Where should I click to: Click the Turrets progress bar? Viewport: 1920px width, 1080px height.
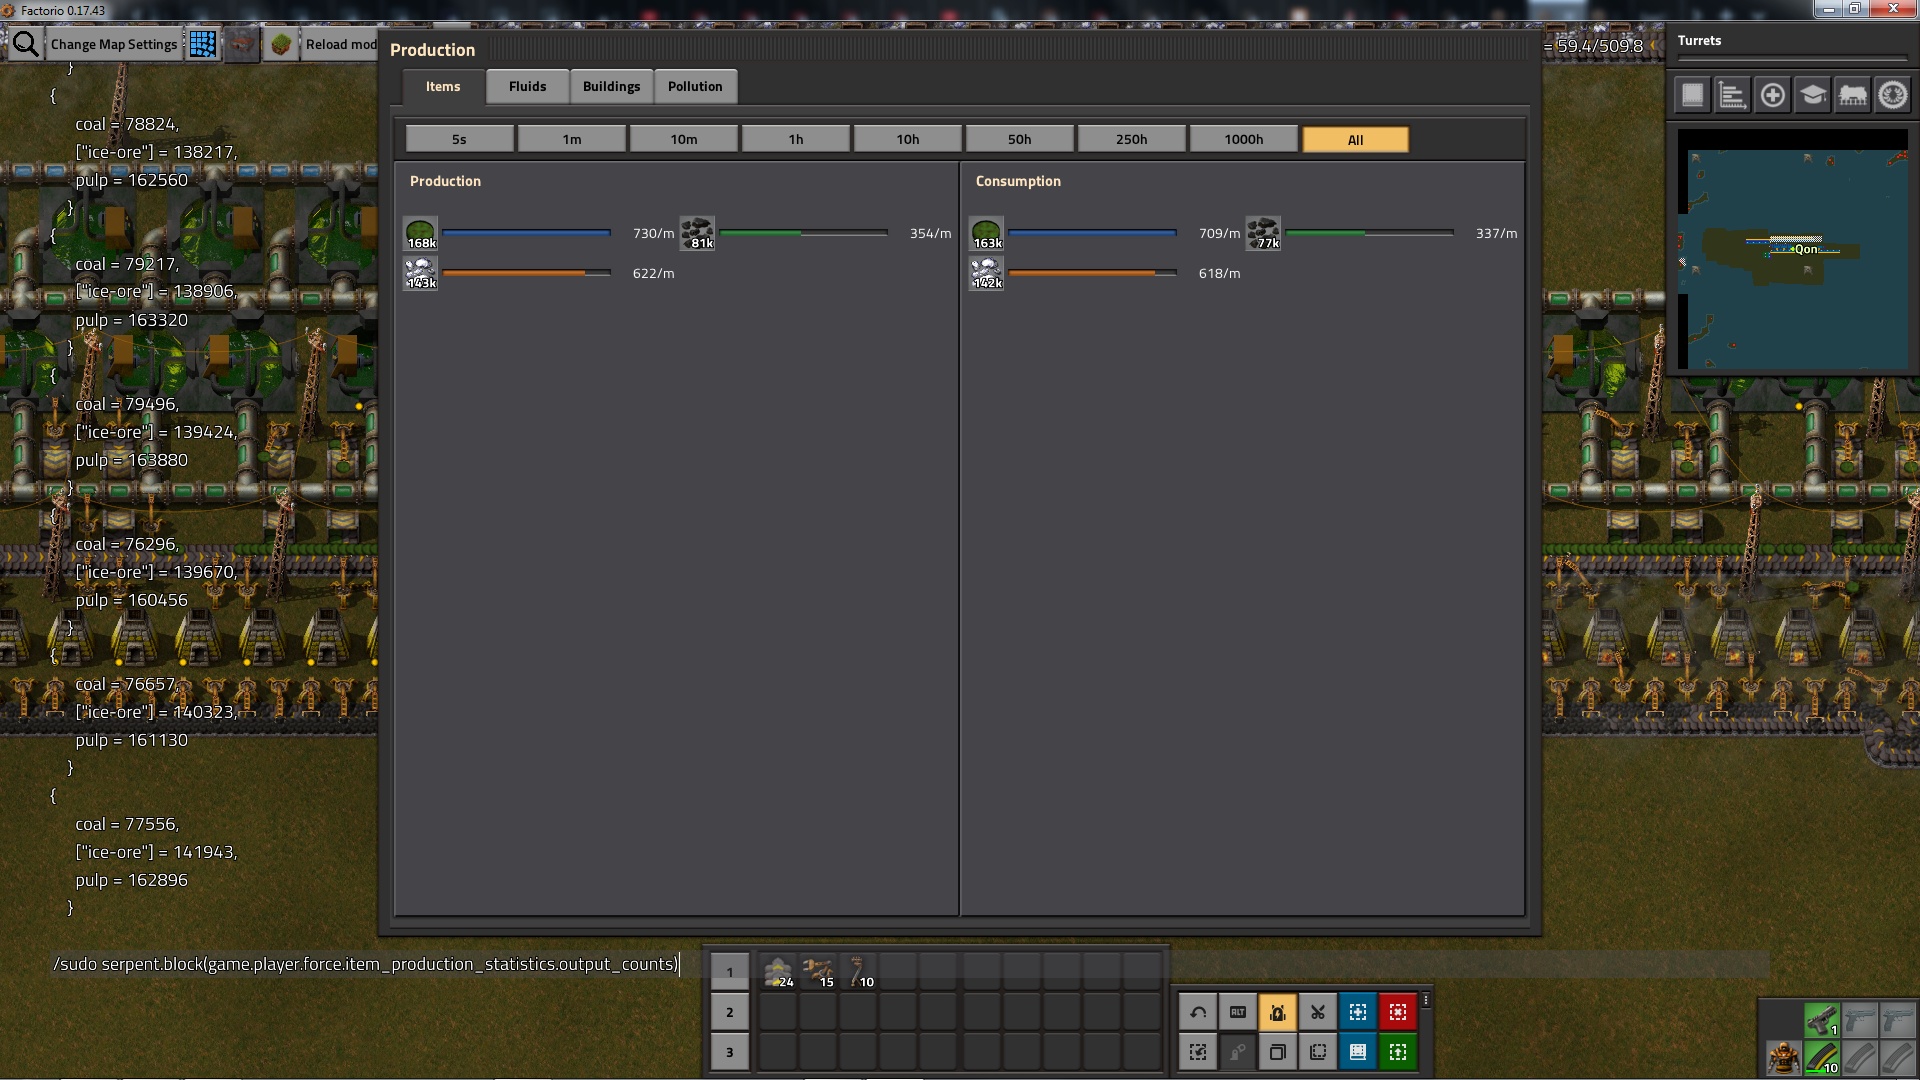point(1792,59)
